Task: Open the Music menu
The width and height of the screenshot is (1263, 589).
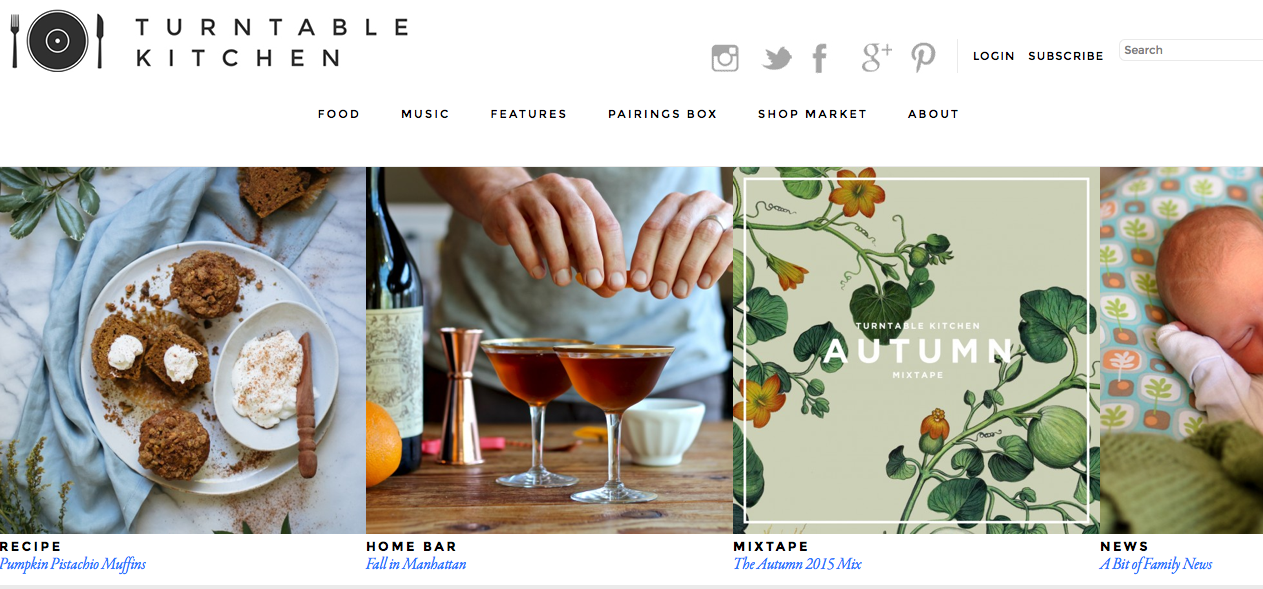Action: [x=425, y=114]
